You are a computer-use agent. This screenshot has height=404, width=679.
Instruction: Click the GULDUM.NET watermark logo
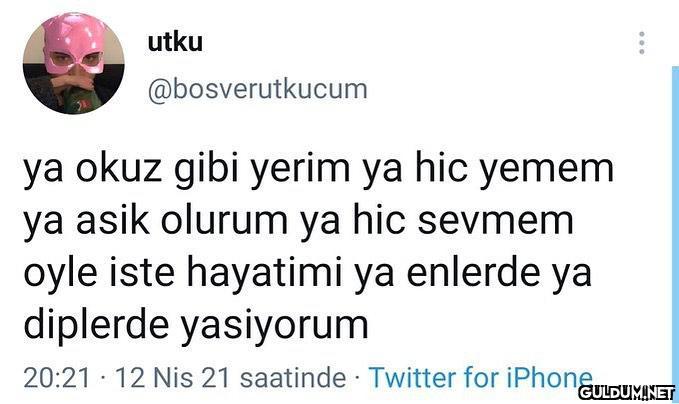pyautogui.click(x=627, y=392)
